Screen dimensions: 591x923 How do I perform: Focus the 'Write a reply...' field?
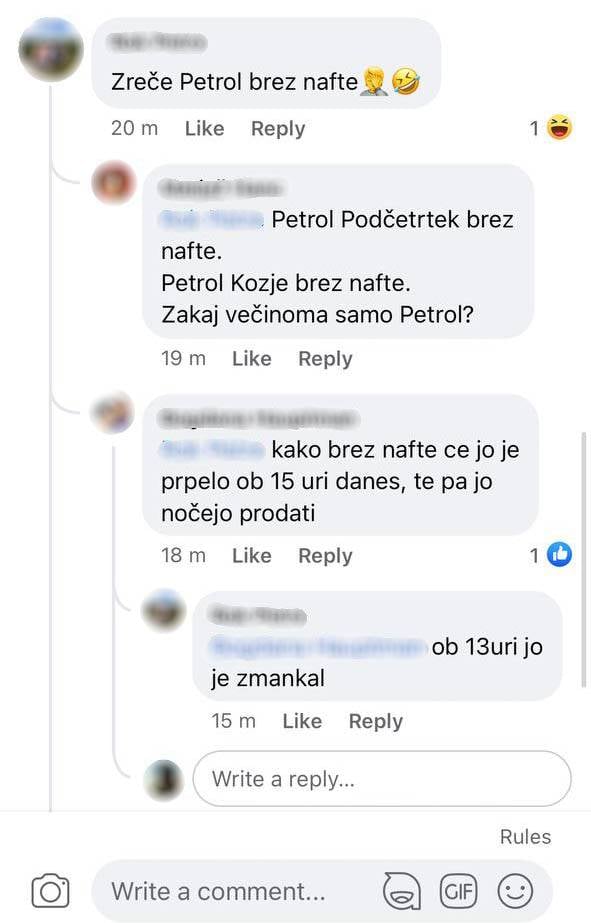382,779
